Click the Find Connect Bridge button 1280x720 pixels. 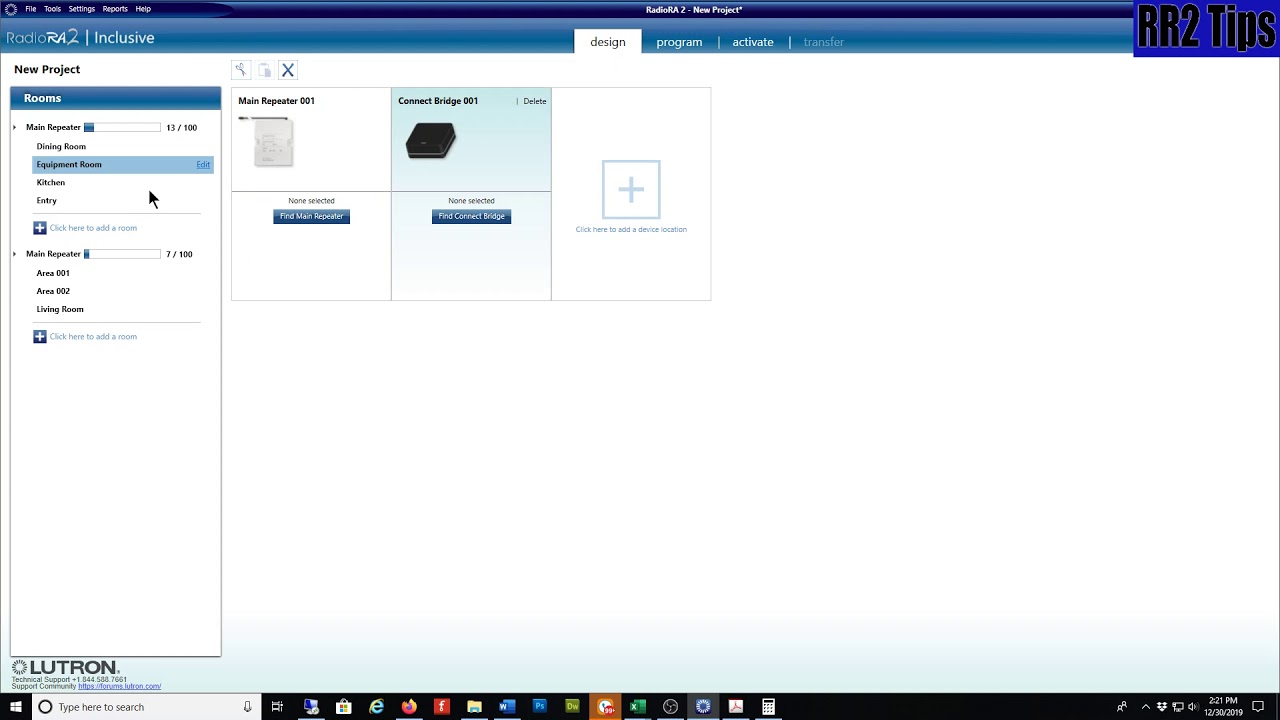click(x=471, y=216)
